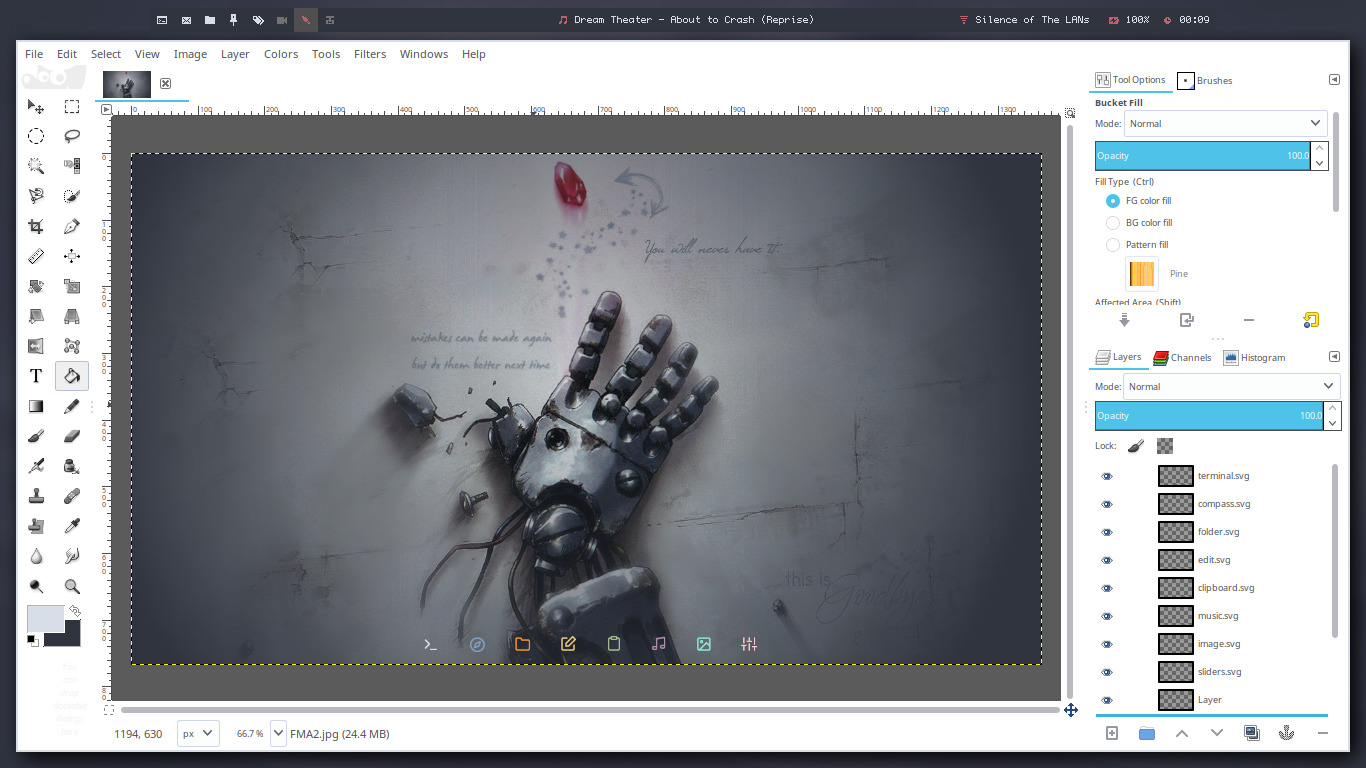Open Layers panel configure menu arrow
This screenshot has width=1366, height=768.
click(1334, 357)
